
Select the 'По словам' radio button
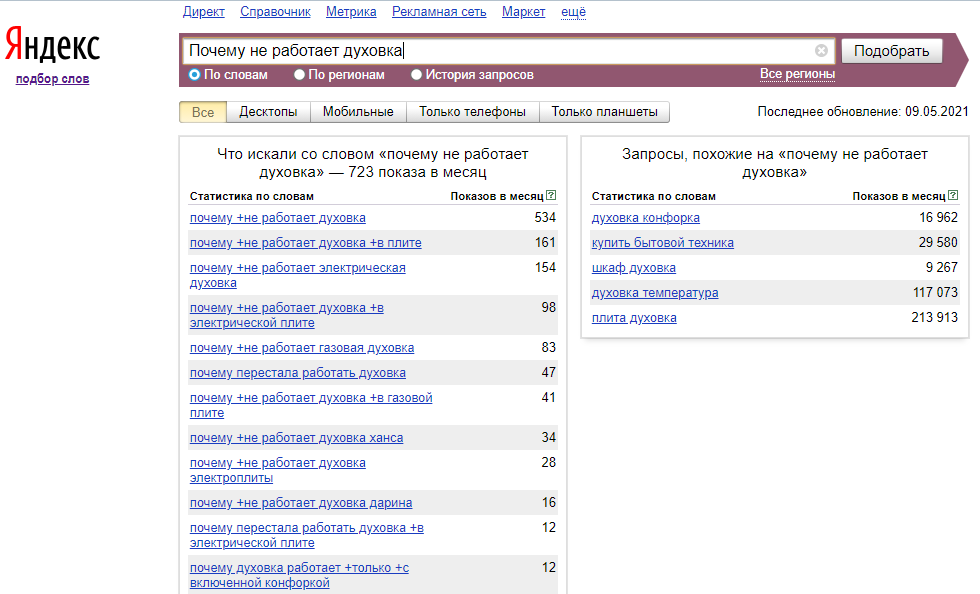(195, 75)
